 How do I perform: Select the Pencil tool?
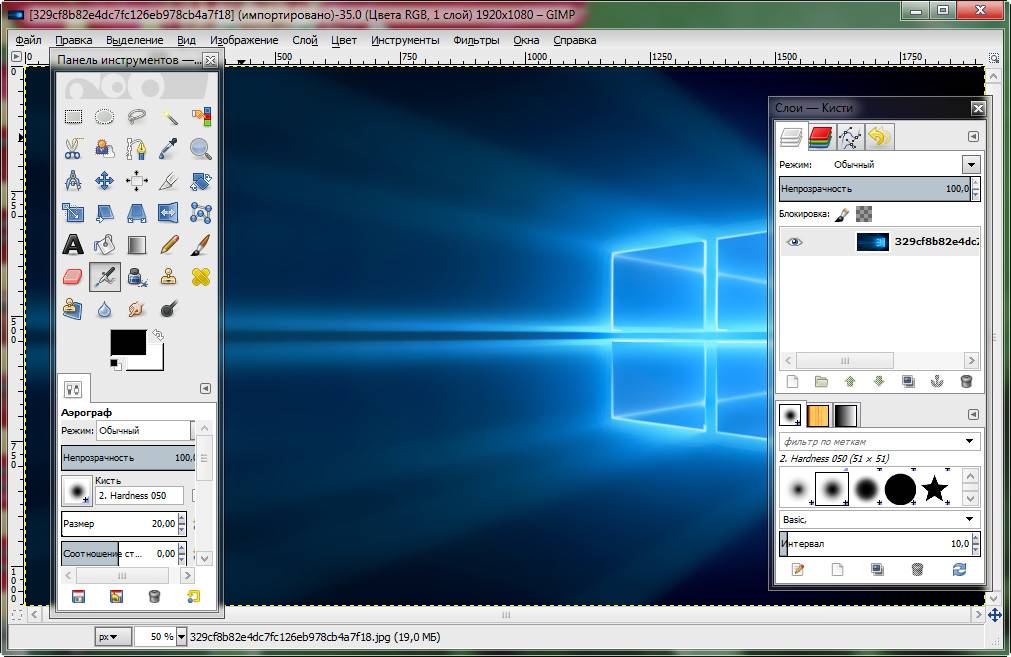pos(169,245)
